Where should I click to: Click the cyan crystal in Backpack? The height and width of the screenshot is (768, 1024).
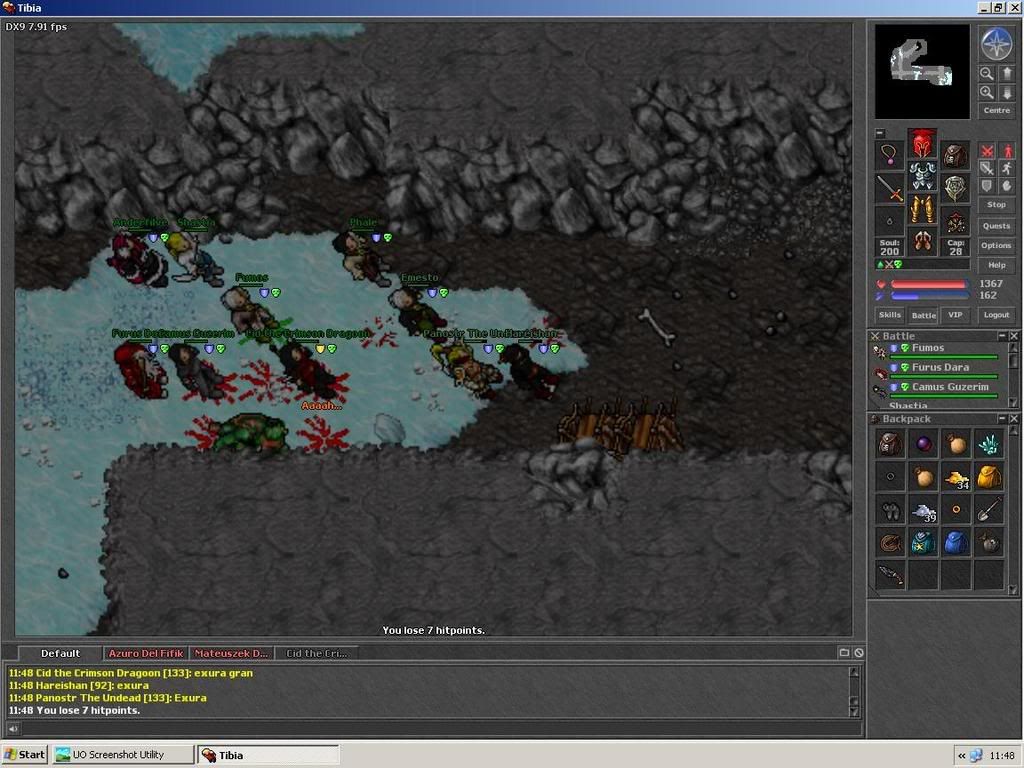(x=989, y=444)
